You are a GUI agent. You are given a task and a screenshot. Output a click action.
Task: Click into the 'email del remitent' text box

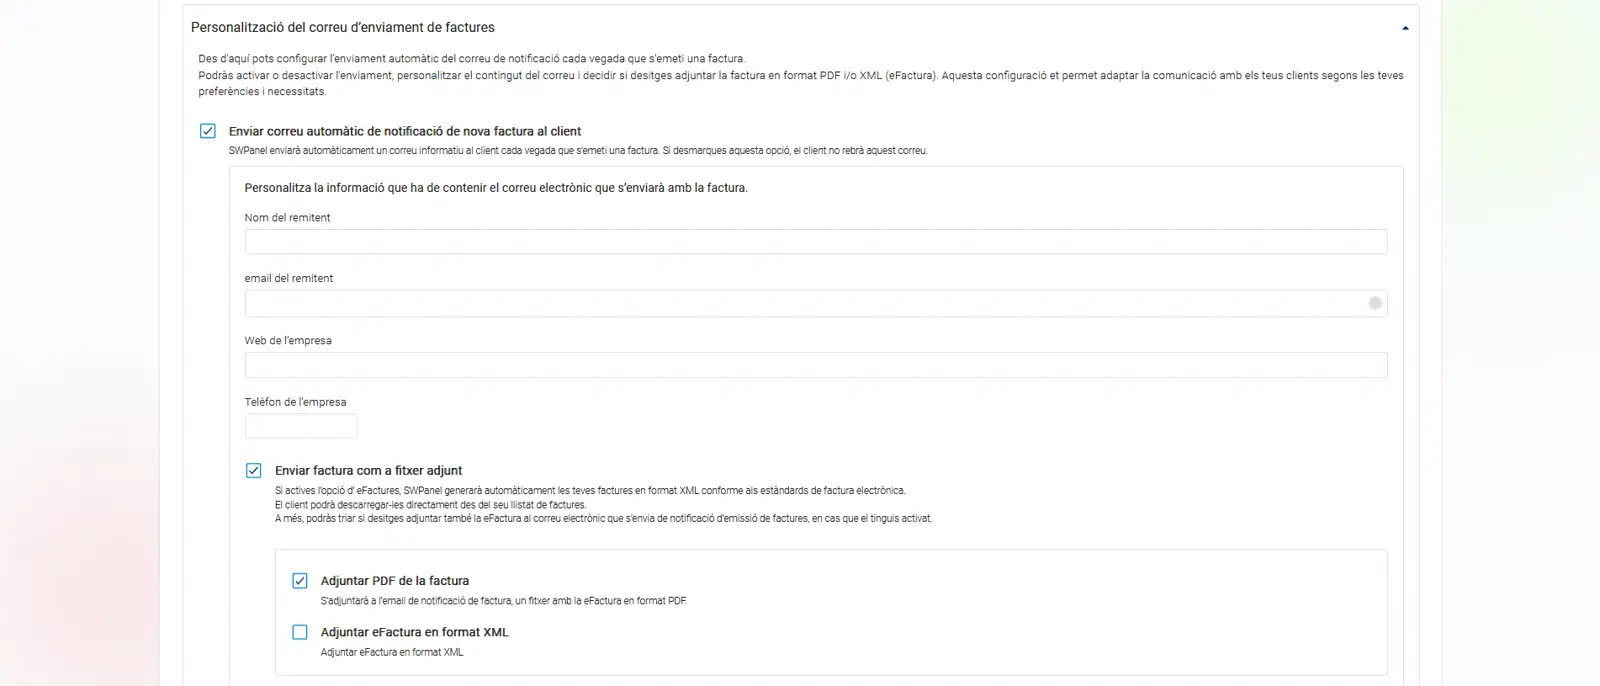tap(800, 303)
